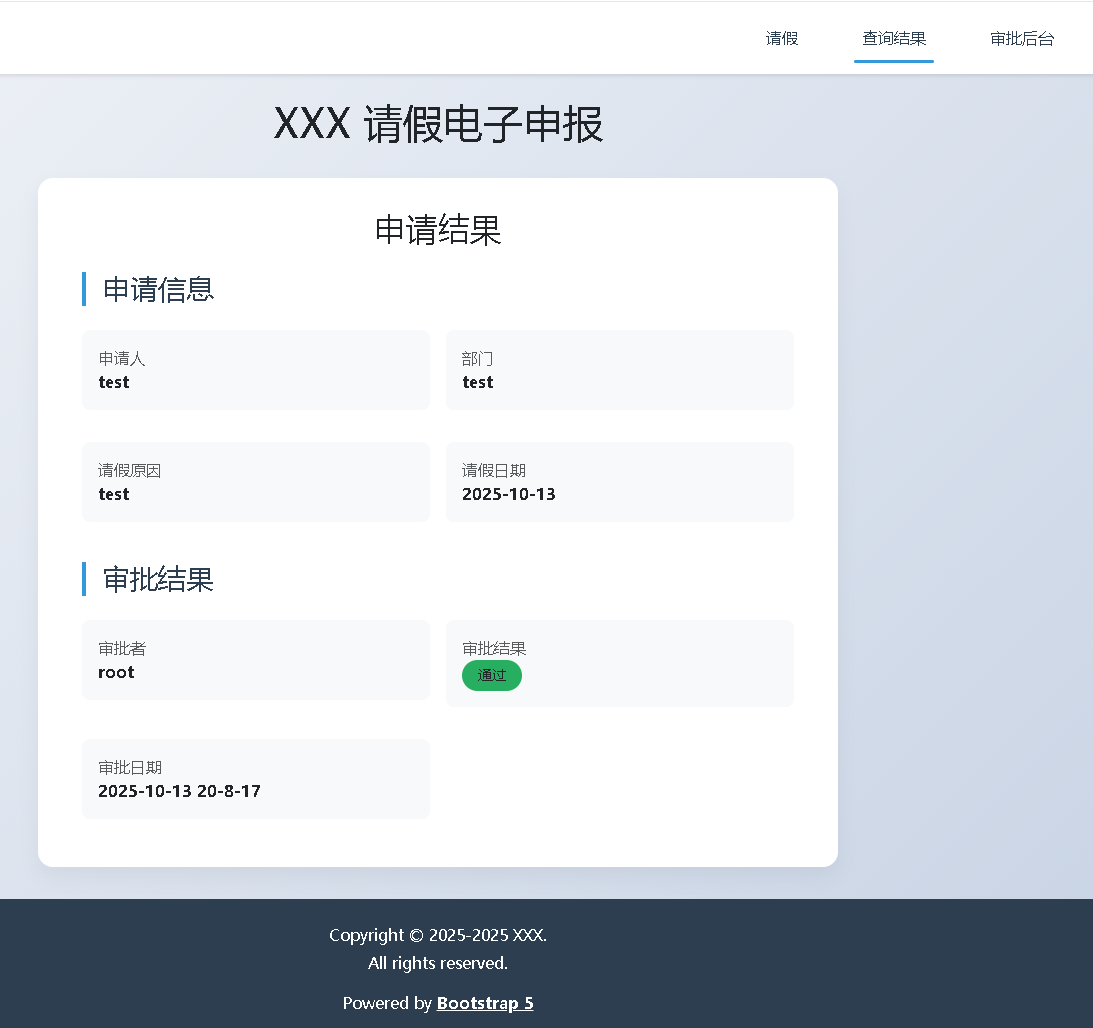This screenshot has width=1093, height=1028.
Task: Click the blue bar beside 审批结果
Action: click(x=83, y=578)
